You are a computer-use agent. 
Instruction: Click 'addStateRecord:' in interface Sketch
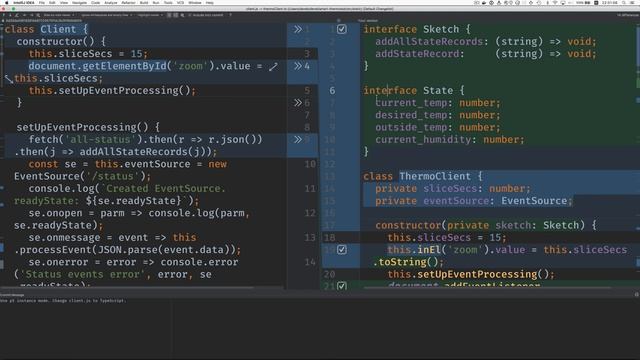coord(420,53)
